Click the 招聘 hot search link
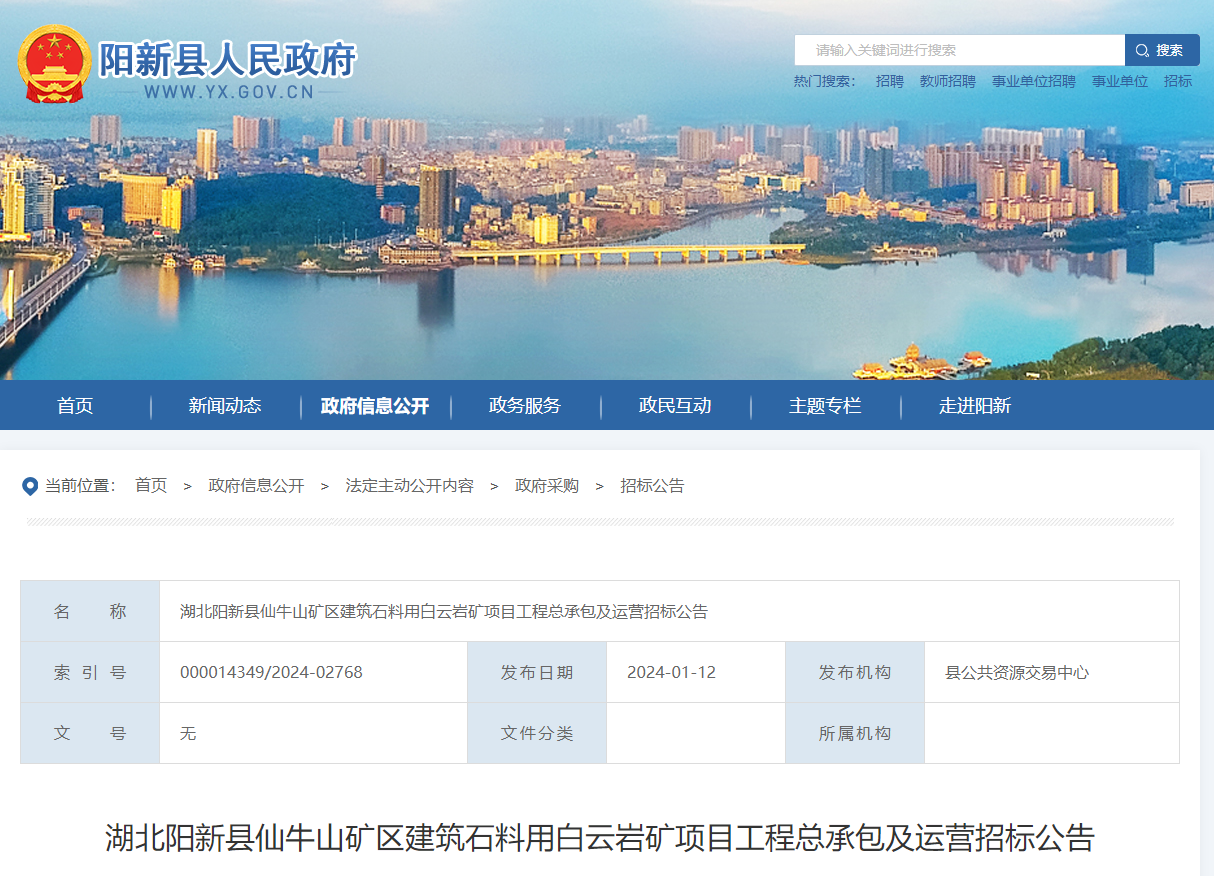Screen dimensions: 1214x876 [x=889, y=81]
